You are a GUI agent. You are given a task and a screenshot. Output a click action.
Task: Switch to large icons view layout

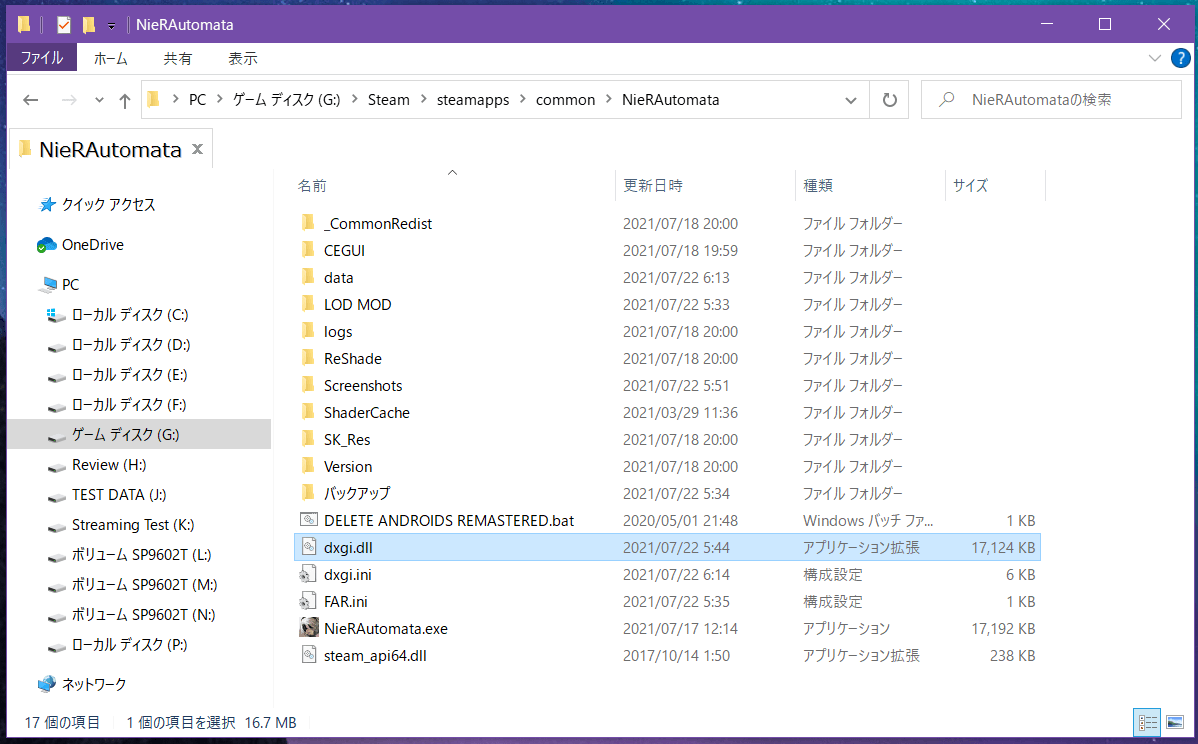(x=1174, y=722)
